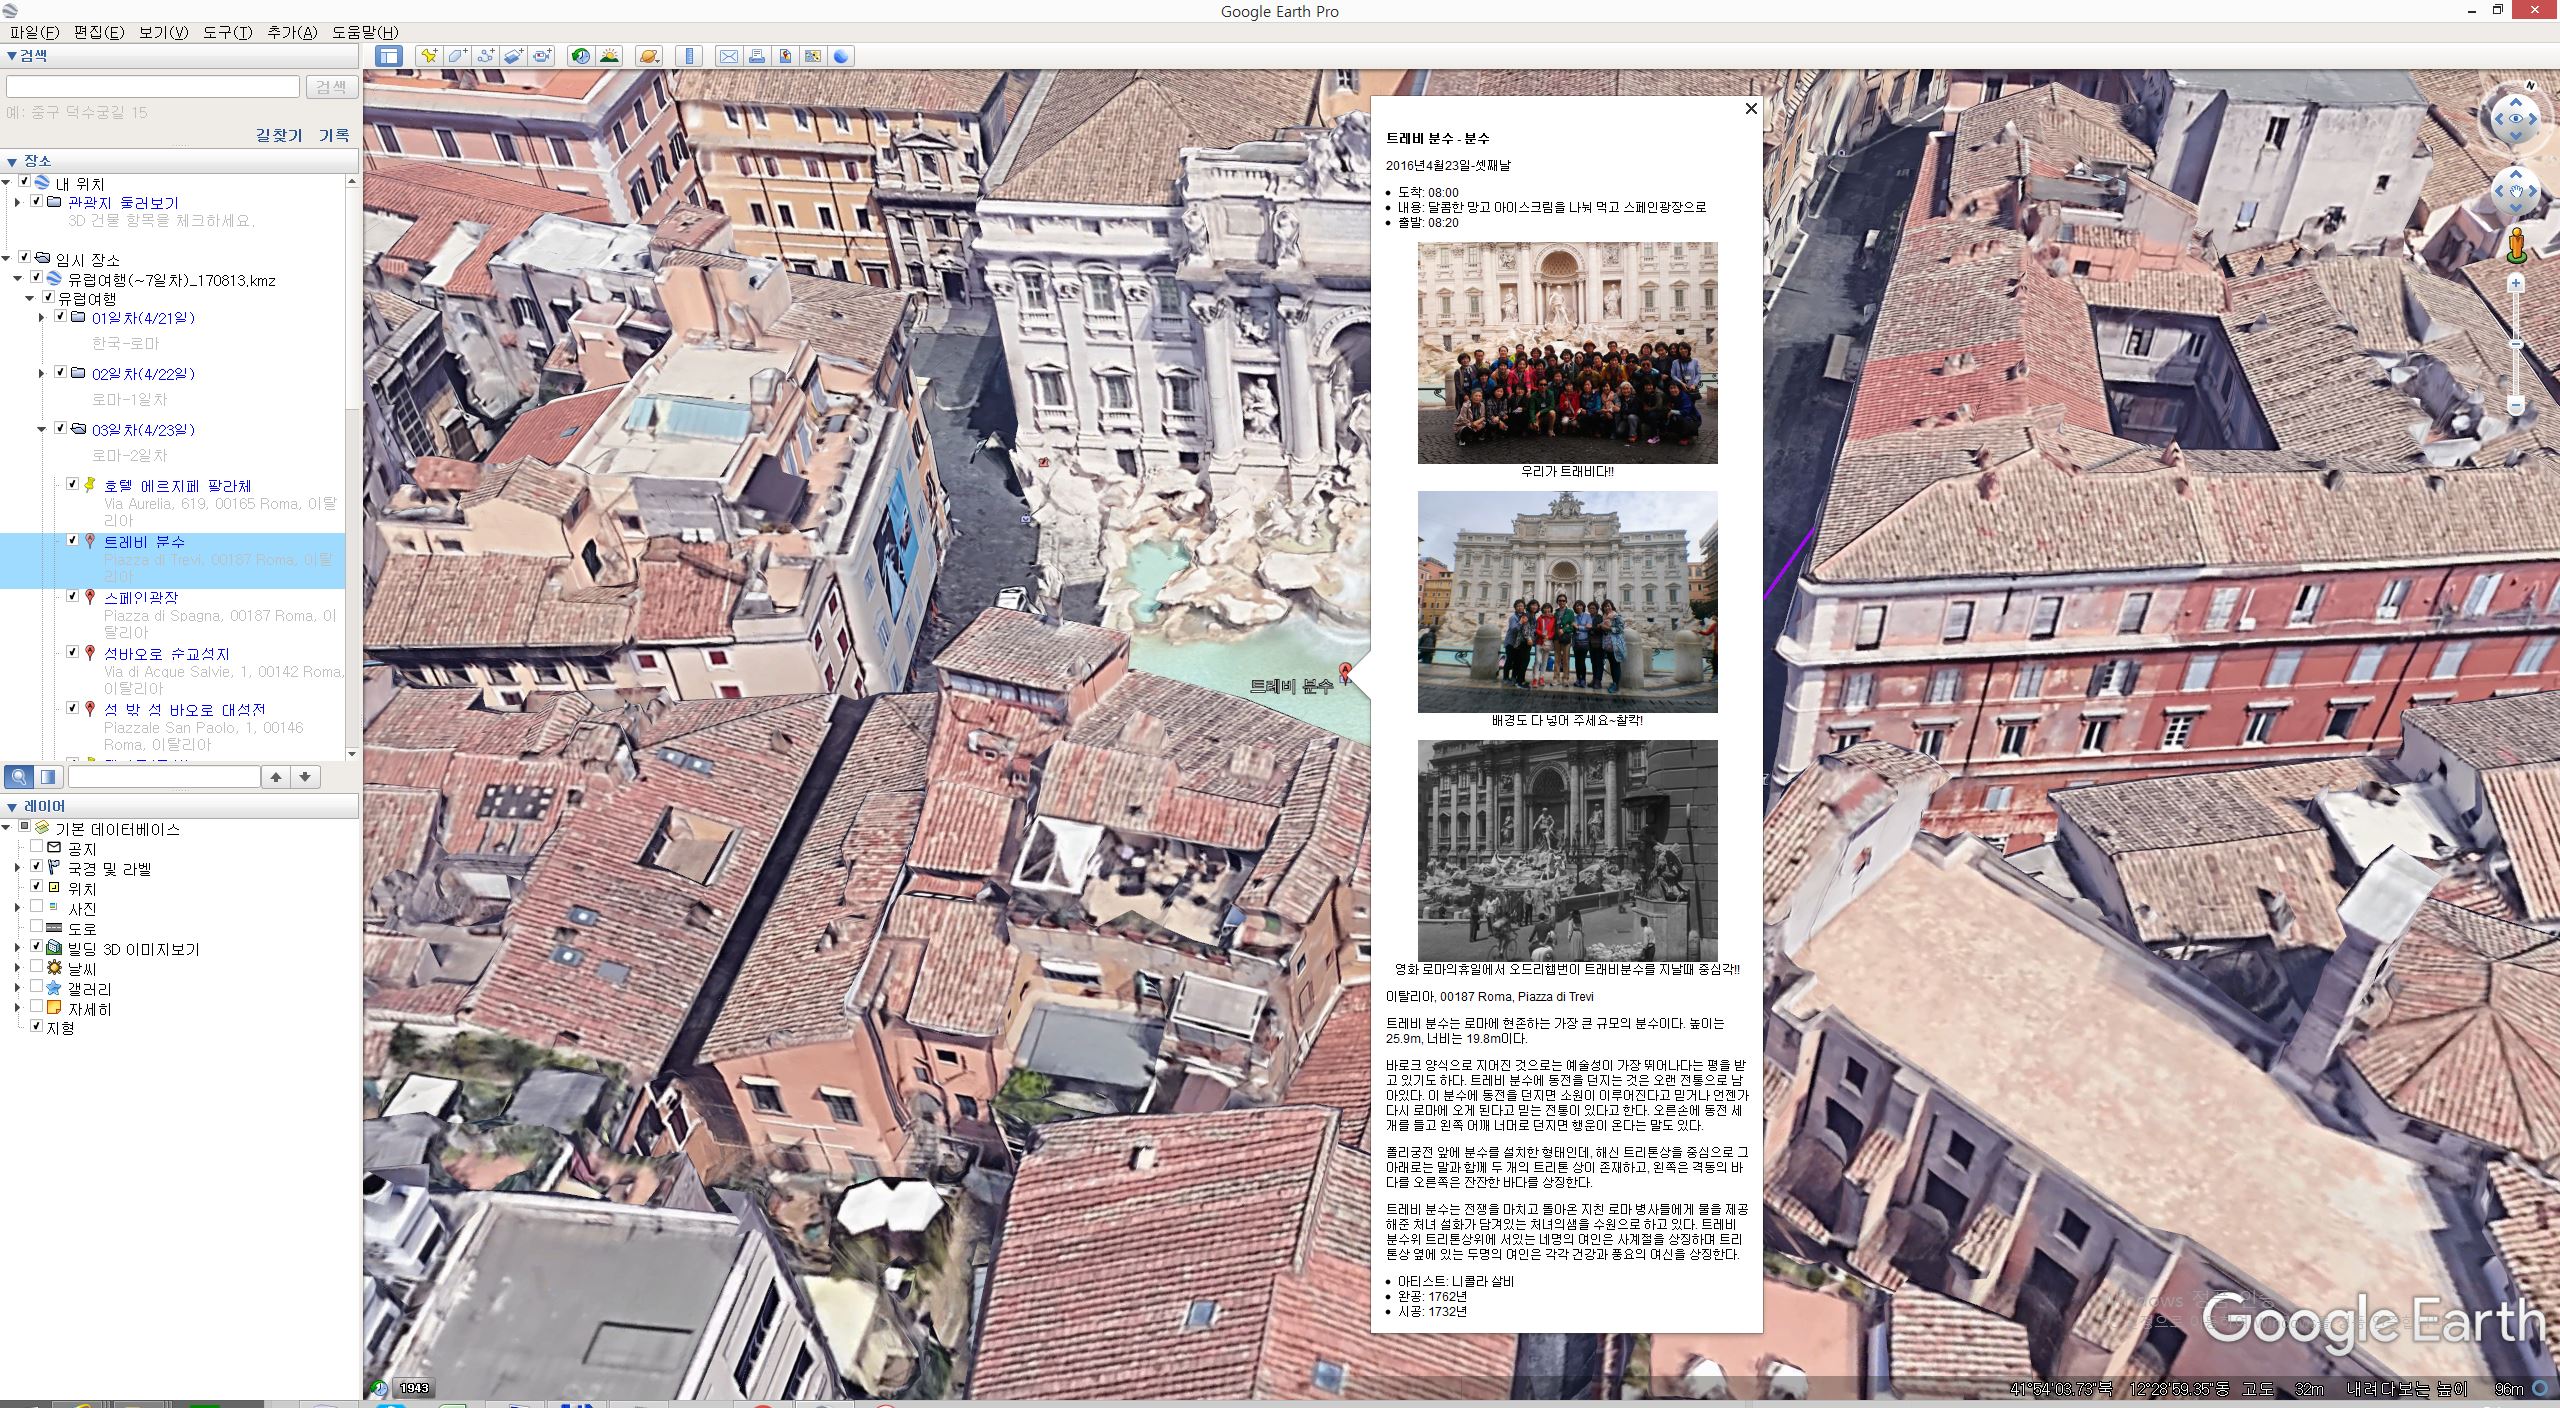Click the 길찾기 link
Image resolution: width=2560 pixels, height=1408 pixels.
(279, 135)
